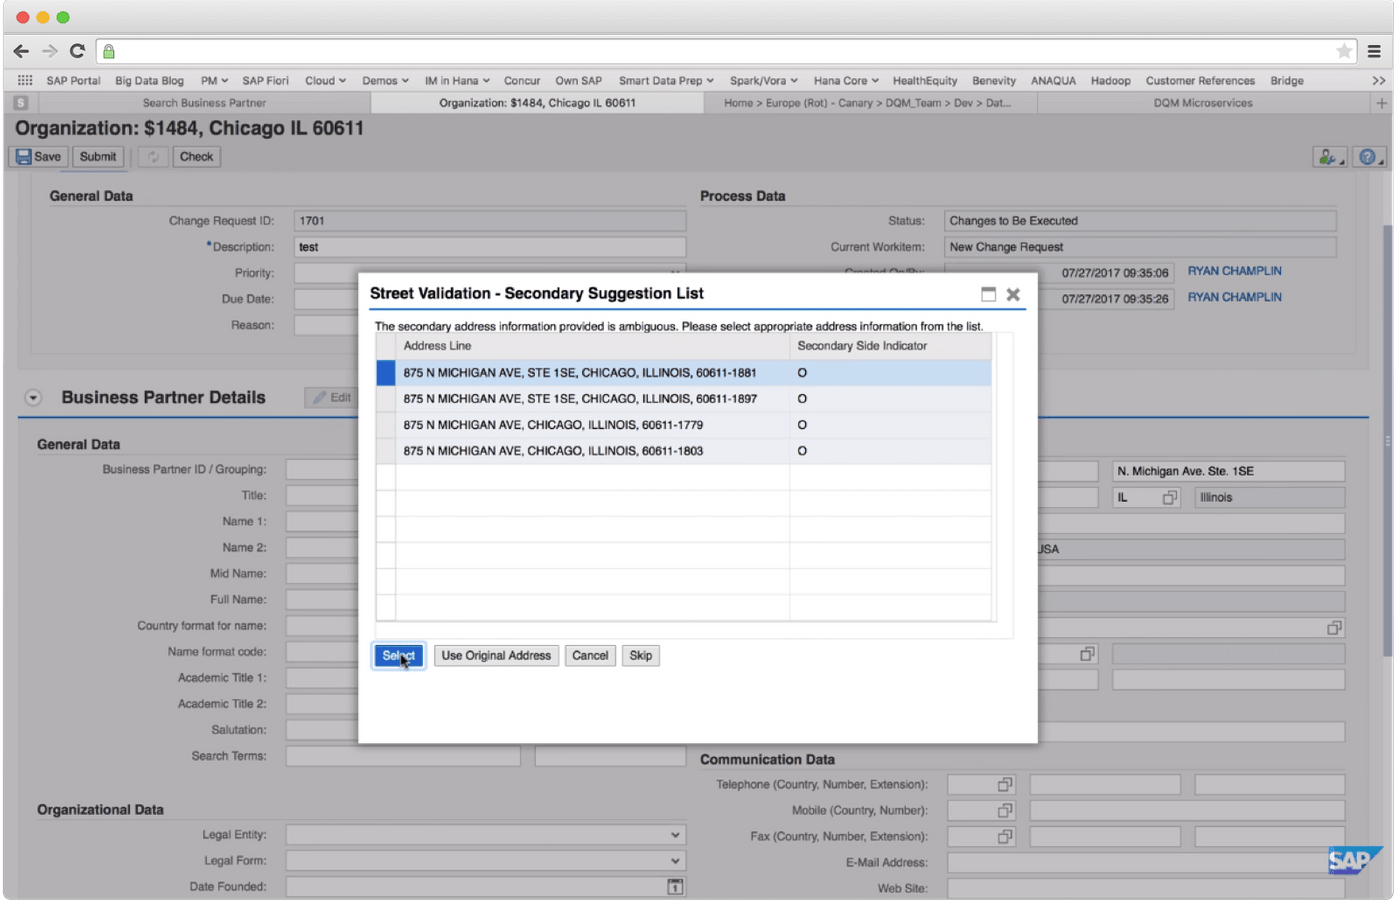Click the Save toolbar button
The image size is (1399, 914).
point(38,157)
